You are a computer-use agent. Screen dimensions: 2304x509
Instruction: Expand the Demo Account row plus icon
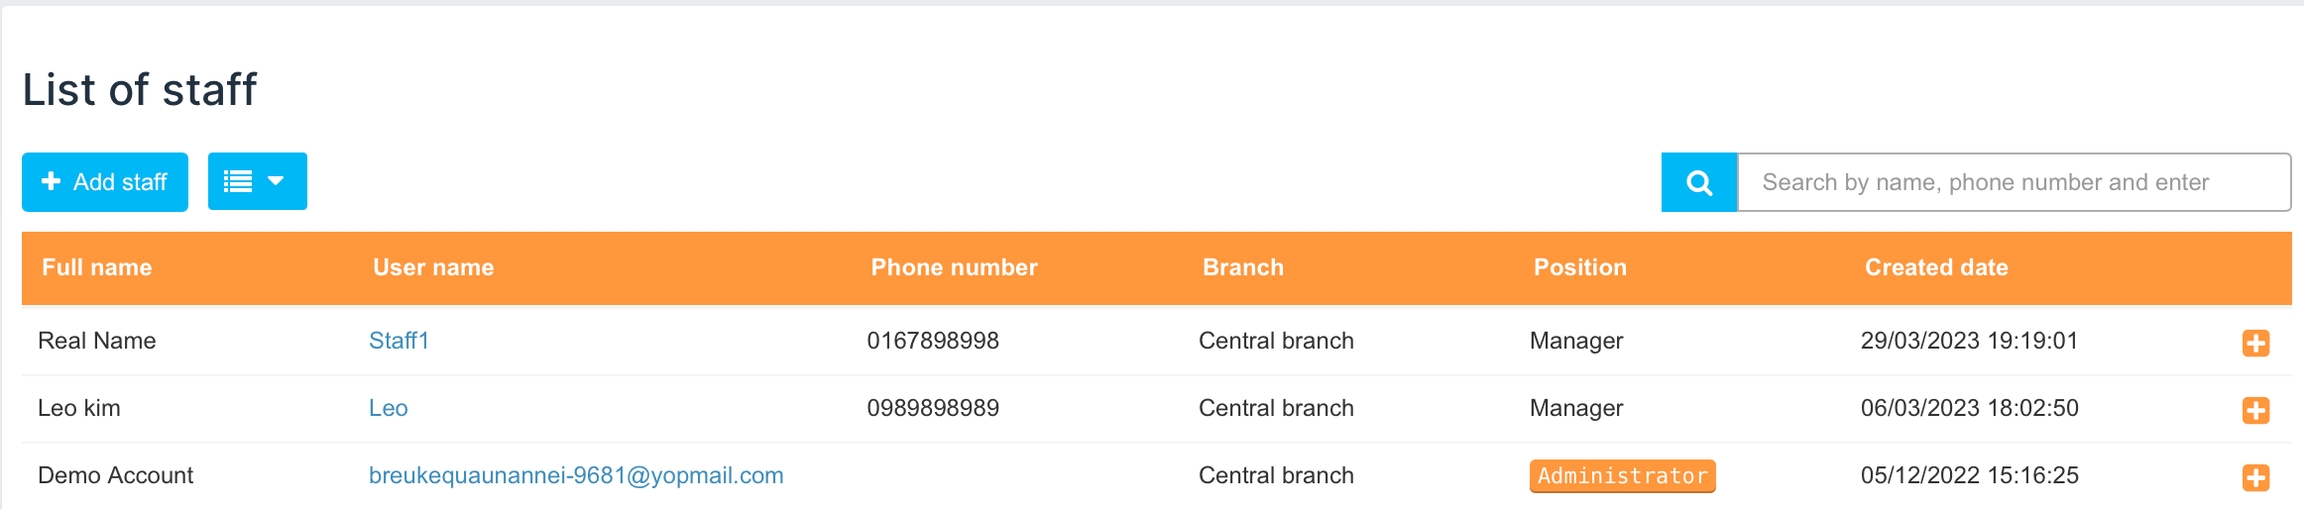(2255, 477)
